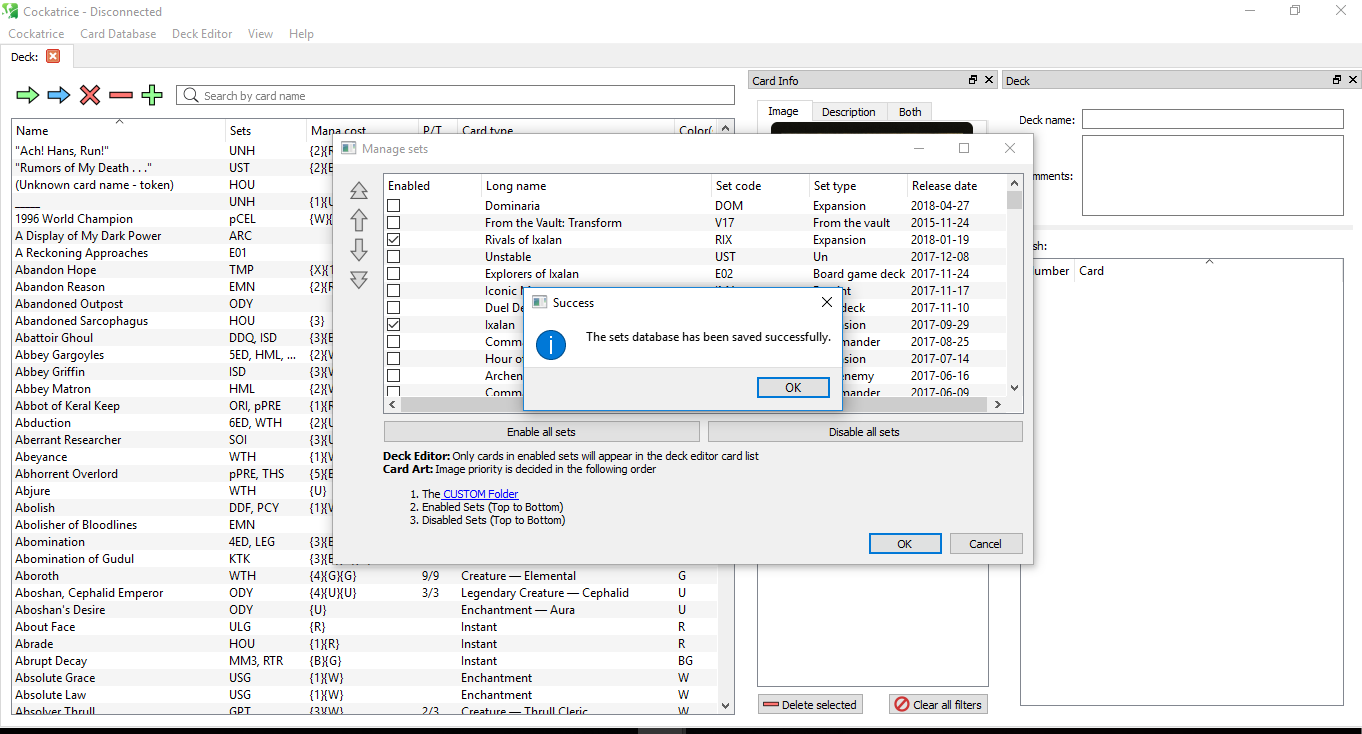Click the deck Comments text box

(1212, 174)
